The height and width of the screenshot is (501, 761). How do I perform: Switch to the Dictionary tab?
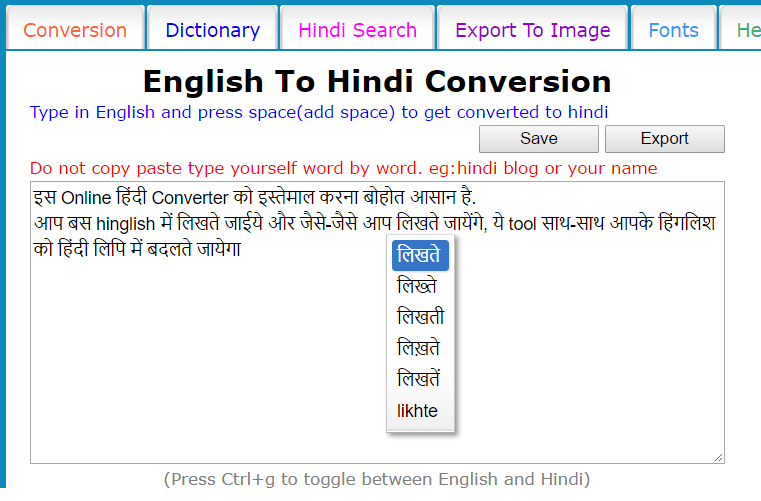click(x=213, y=28)
